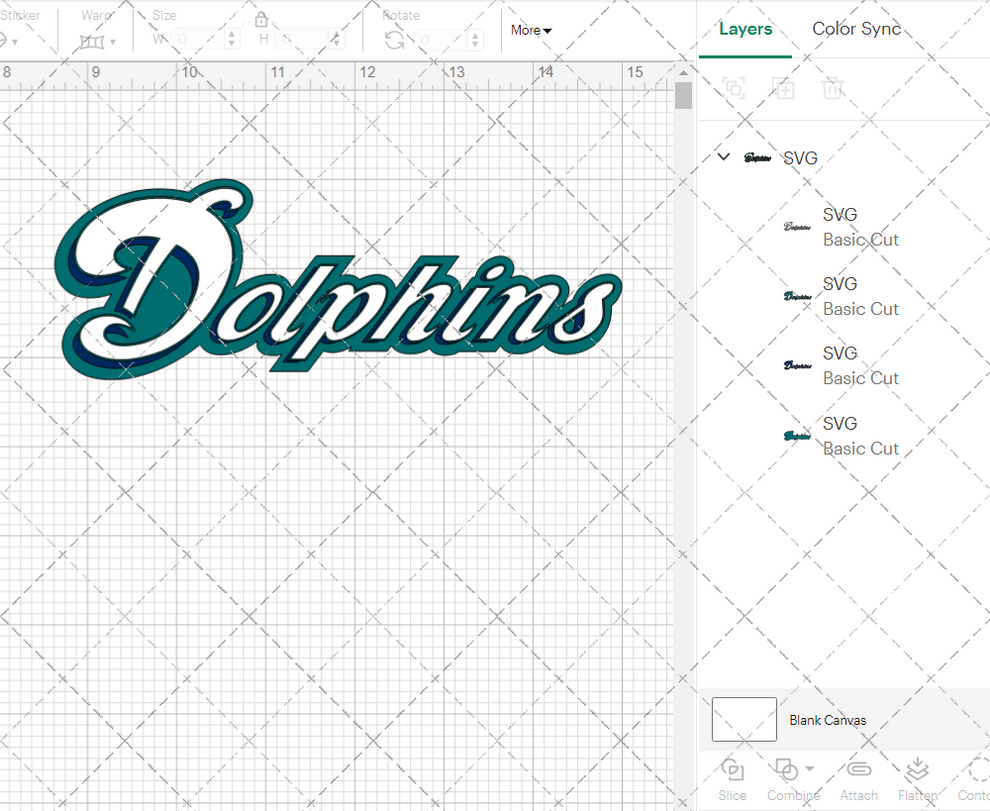Open the Combine options dropdown arrow
The image size is (990, 811).
pos(808,770)
